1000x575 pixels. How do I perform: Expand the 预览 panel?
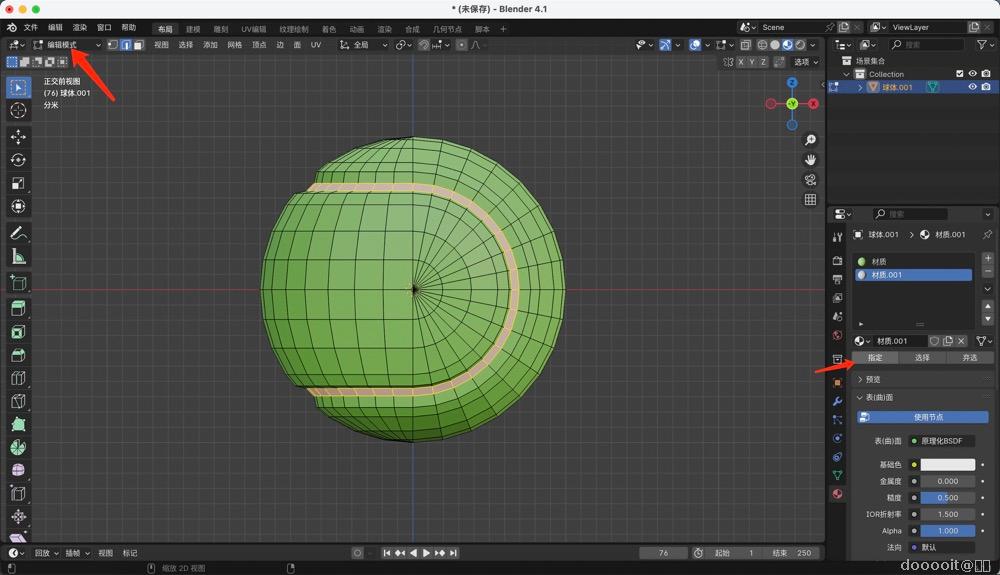872,380
